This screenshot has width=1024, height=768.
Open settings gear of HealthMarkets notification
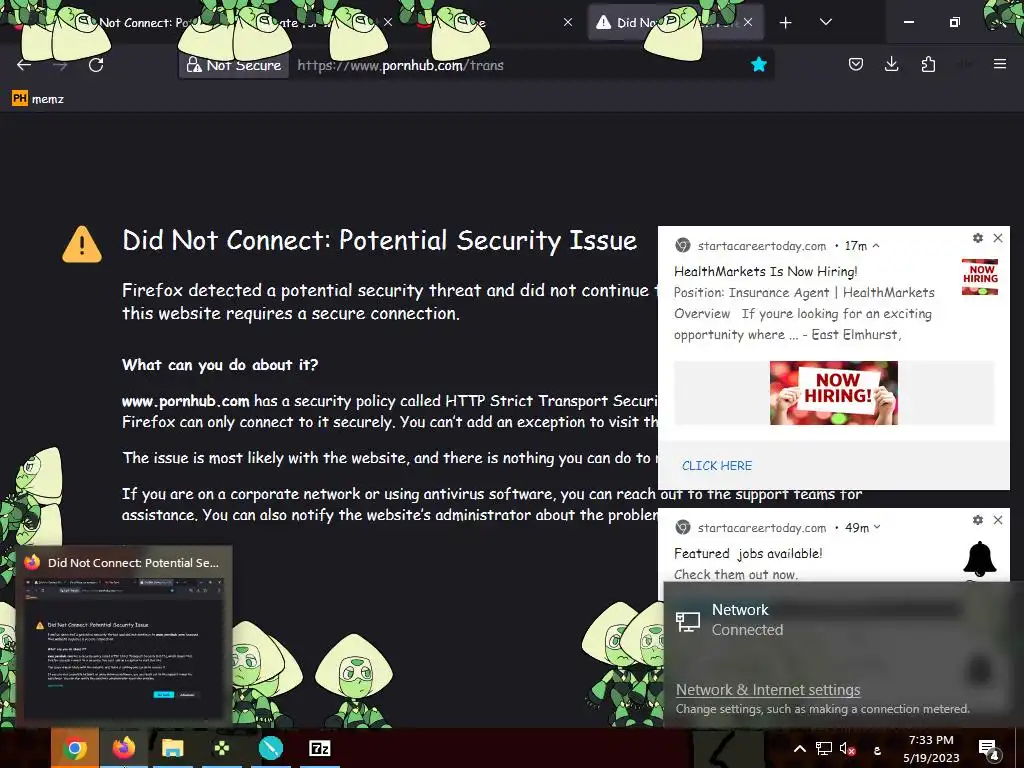(x=977, y=238)
